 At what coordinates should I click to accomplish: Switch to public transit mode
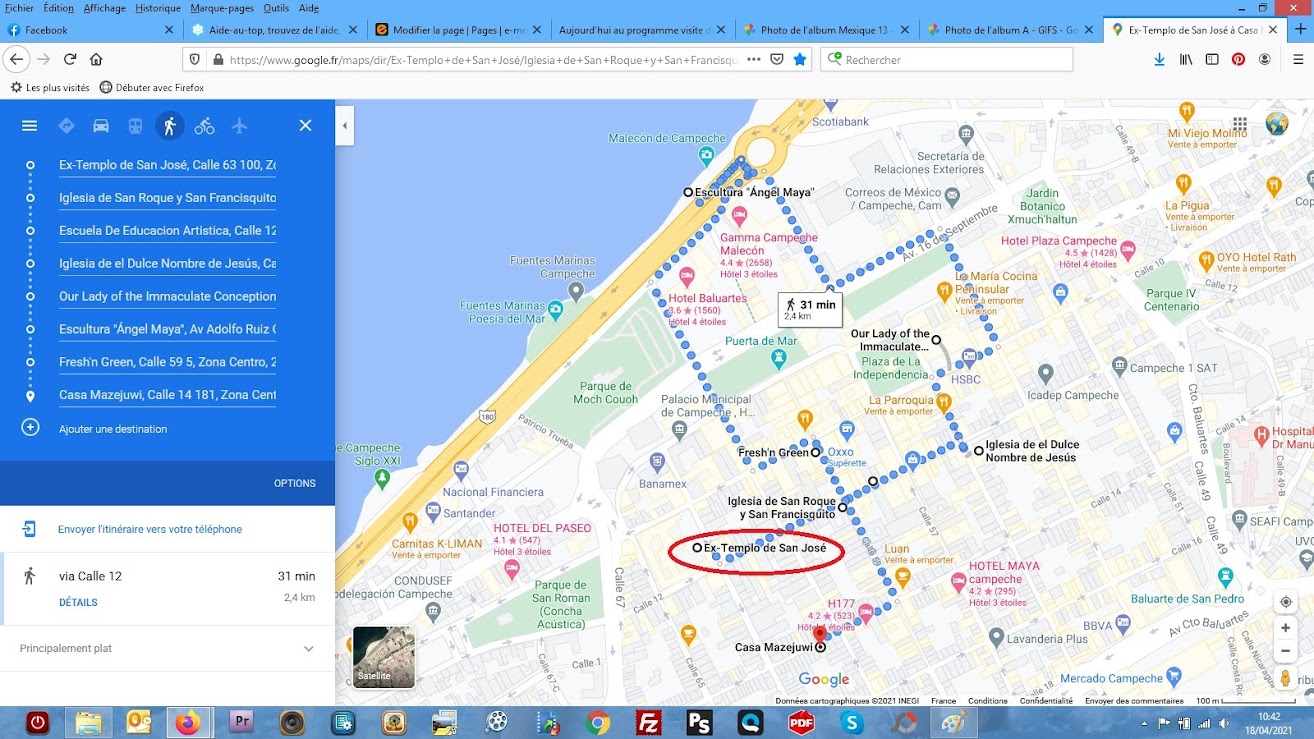135,126
